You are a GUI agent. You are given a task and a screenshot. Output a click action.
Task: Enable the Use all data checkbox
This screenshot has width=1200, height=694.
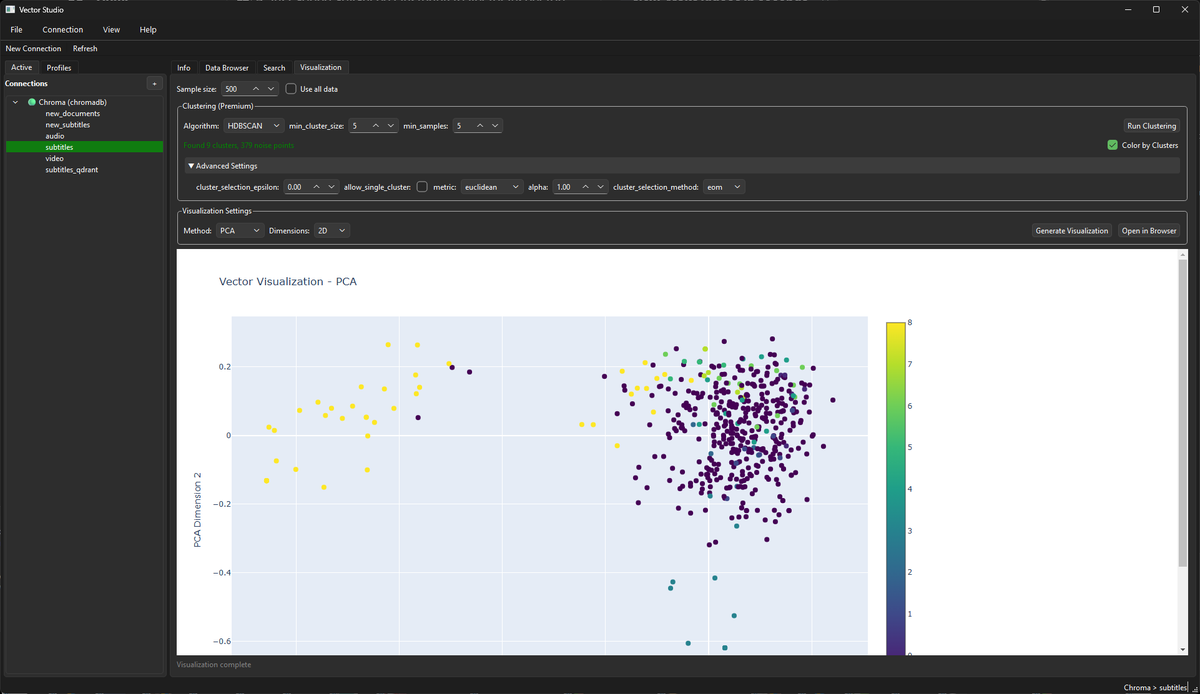click(x=291, y=89)
